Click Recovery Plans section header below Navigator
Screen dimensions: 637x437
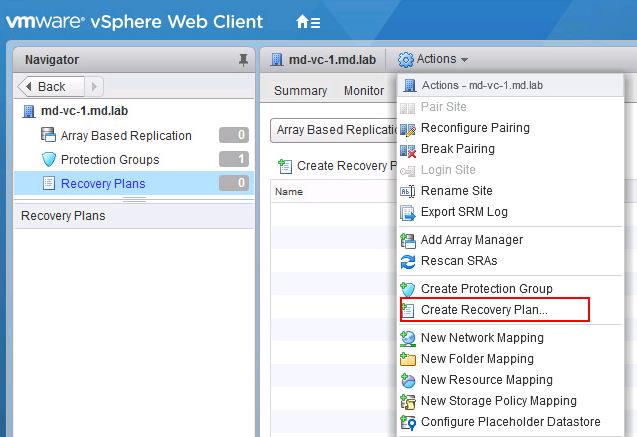(x=134, y=216)
